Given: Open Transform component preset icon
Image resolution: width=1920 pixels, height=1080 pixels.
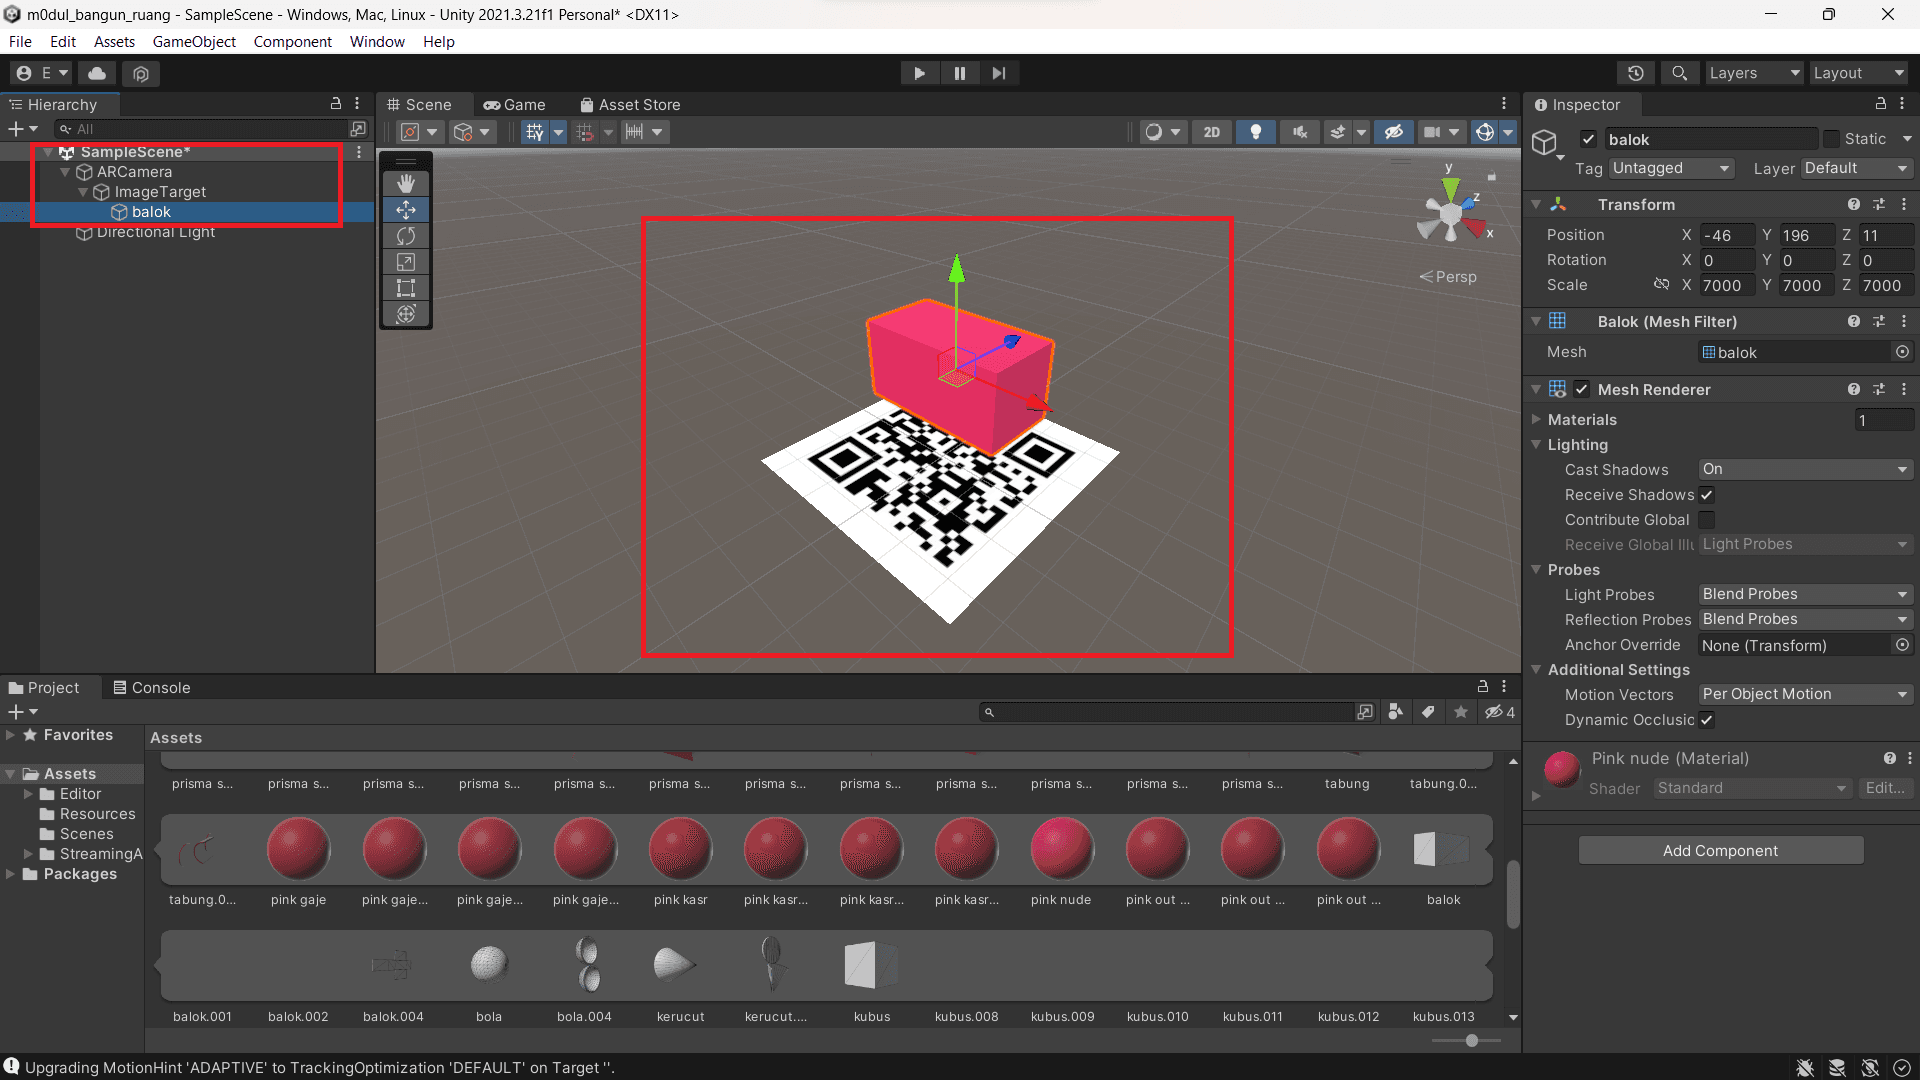Looking at the screenshot, I should [x=1879, y=205].
